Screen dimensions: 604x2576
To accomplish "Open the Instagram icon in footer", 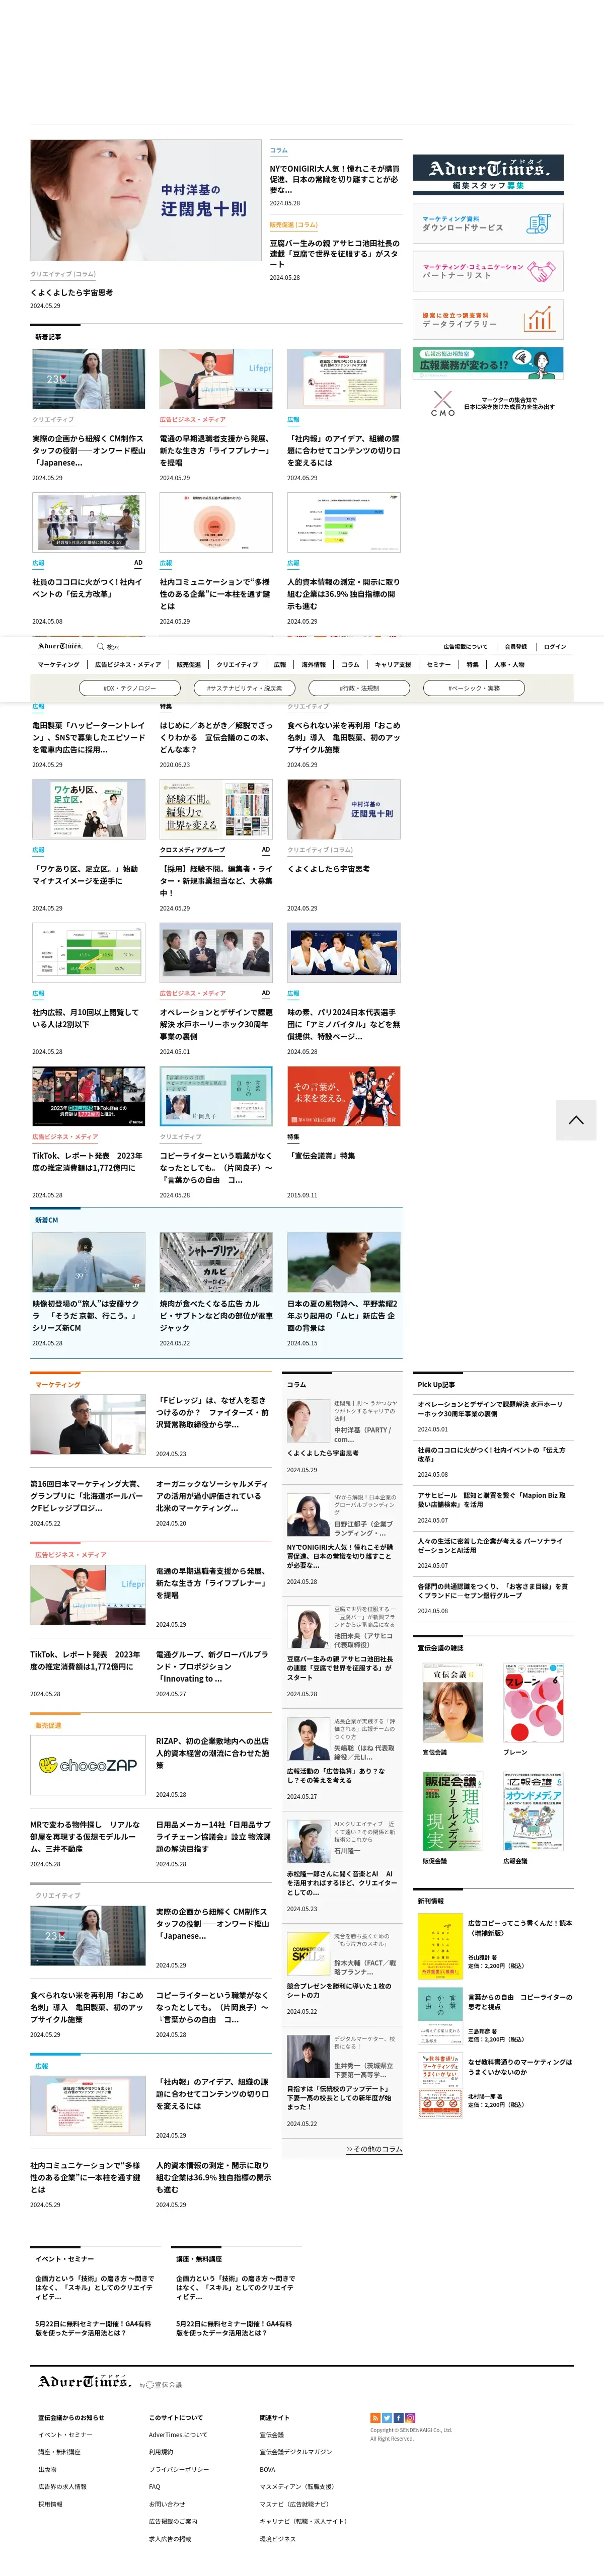I will click(411, 2418).
